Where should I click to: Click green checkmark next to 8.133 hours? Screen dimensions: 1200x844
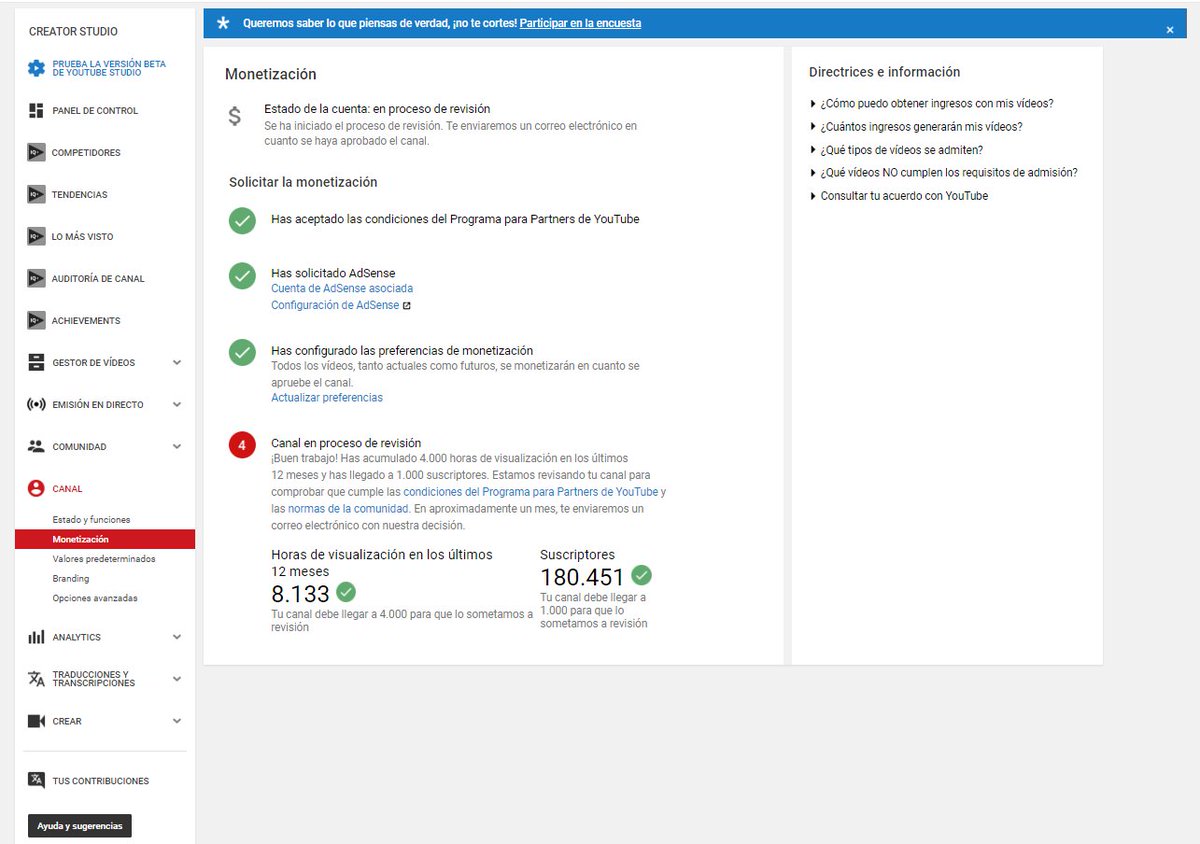(346, 591)
